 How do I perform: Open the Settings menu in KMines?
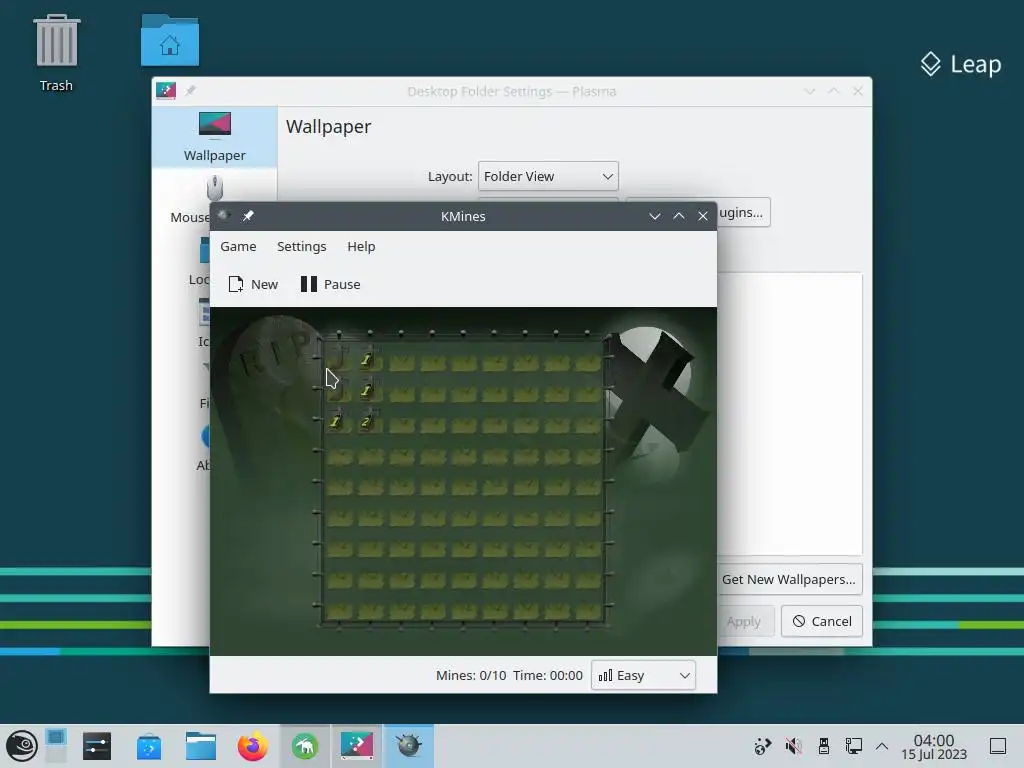tap(301, 246)
